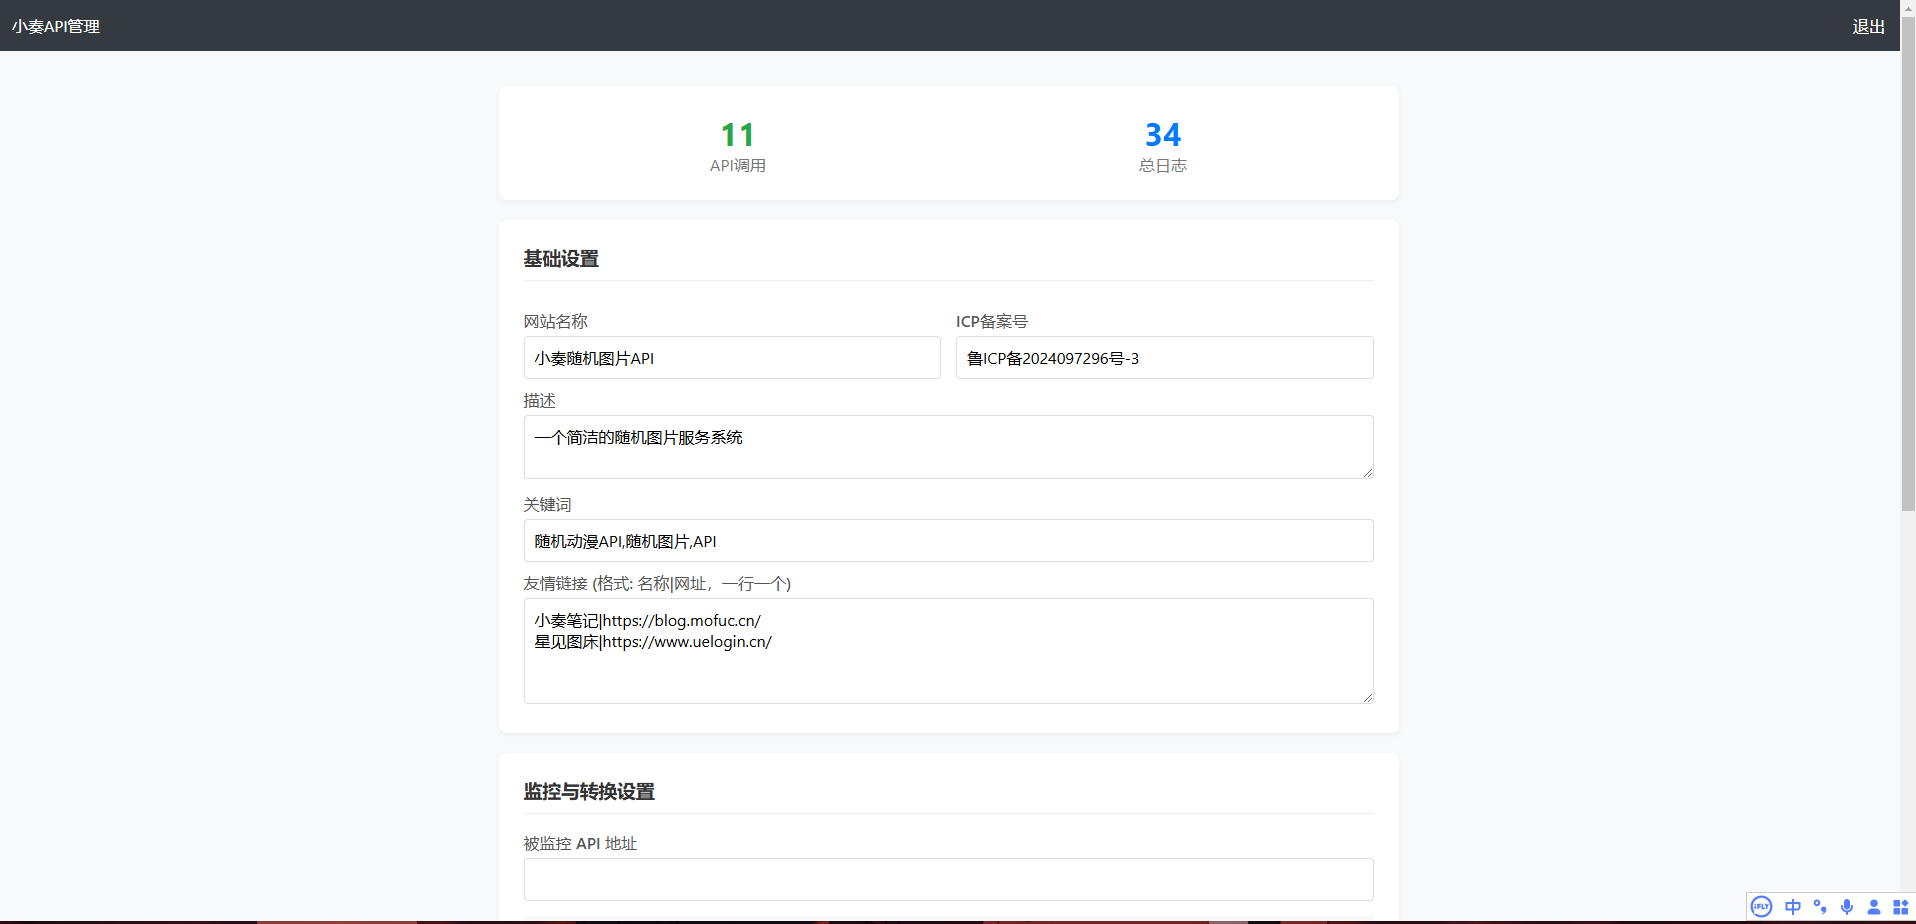
Task: Open the iFLY user account icon
Action: pos(1874,907)
